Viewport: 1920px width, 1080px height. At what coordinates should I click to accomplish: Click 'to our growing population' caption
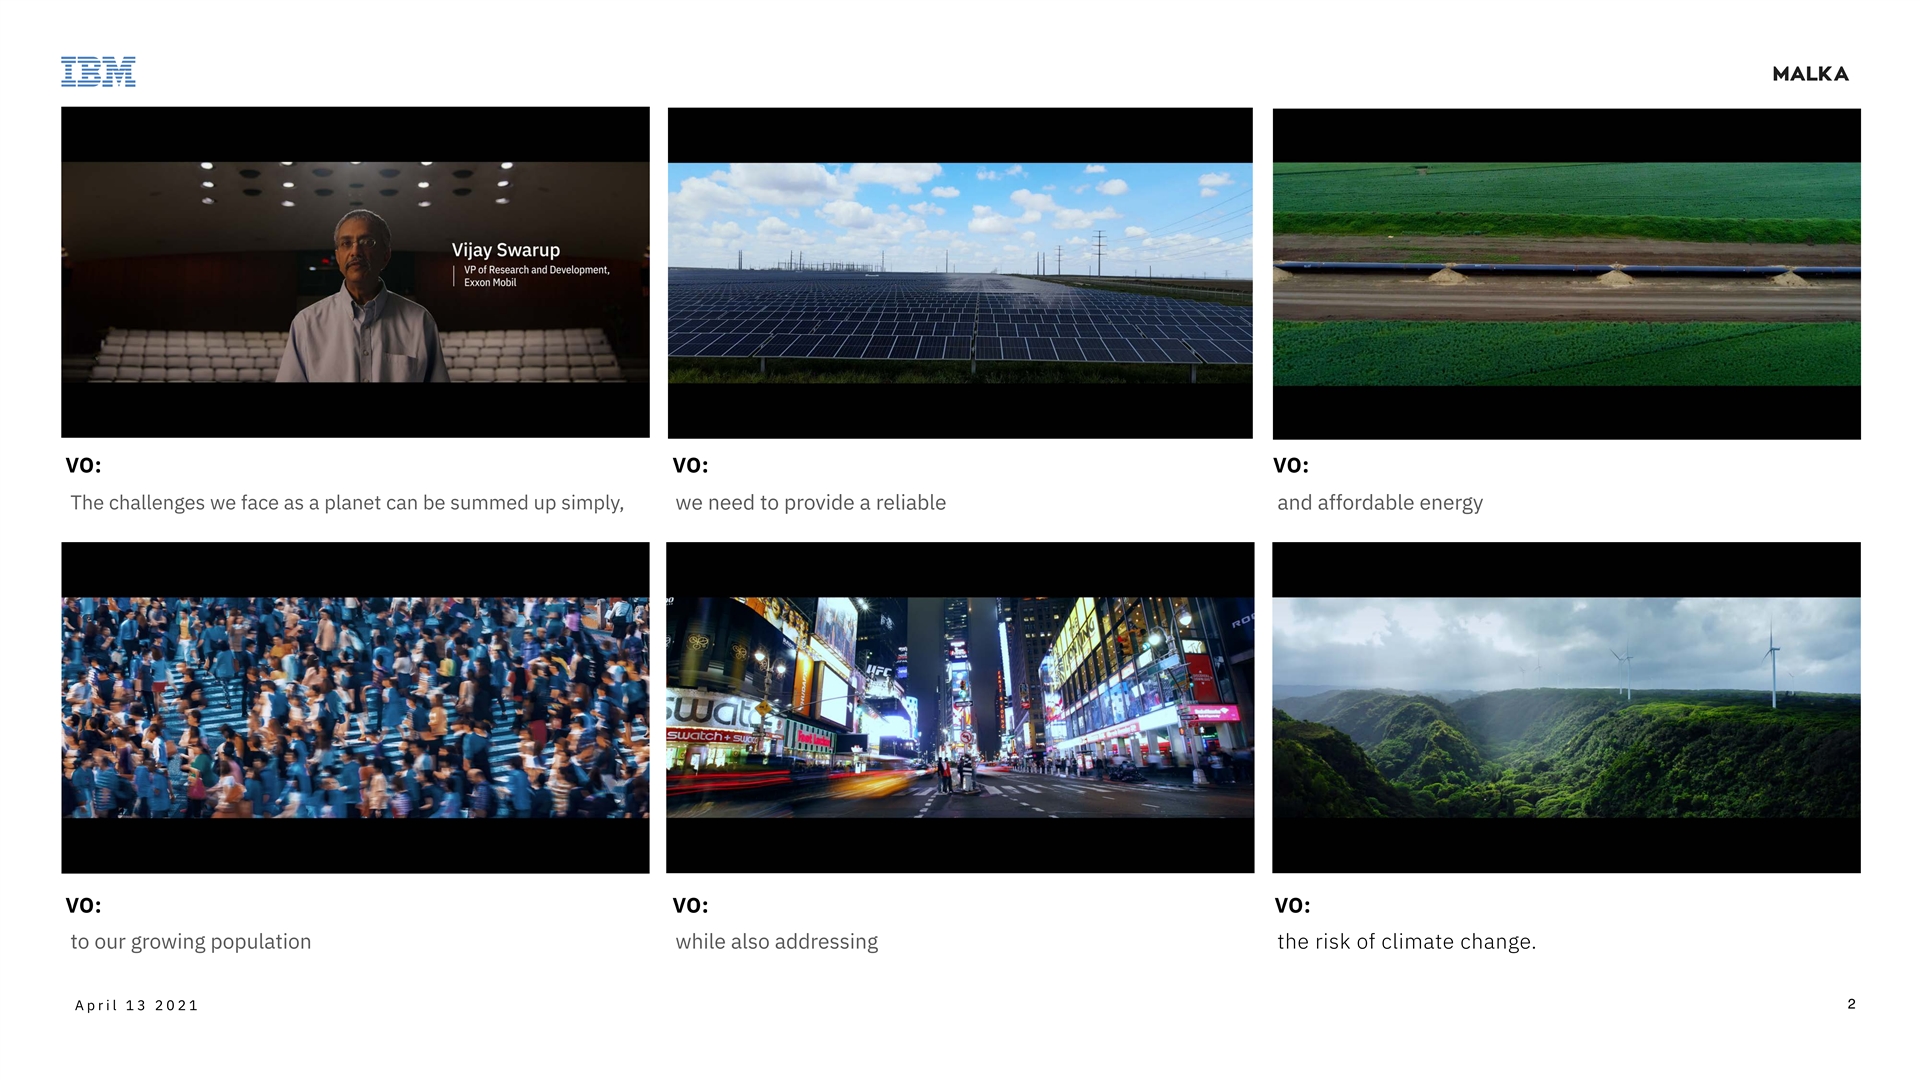(x=191, y=942)
